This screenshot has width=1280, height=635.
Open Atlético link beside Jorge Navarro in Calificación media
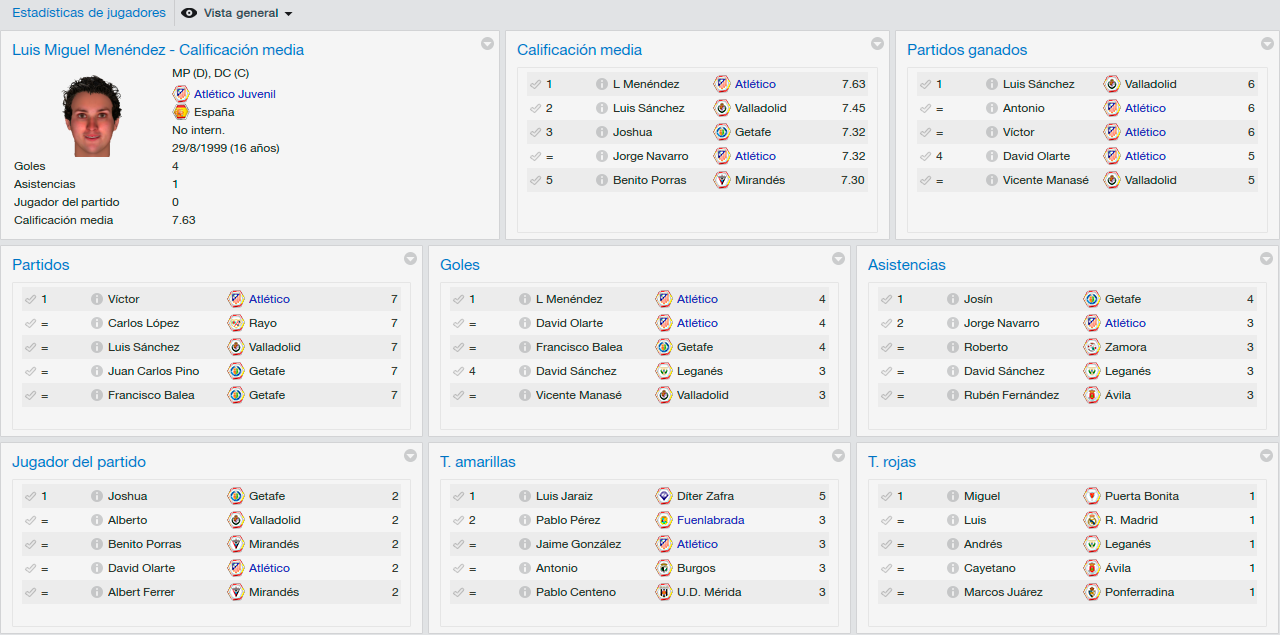755,156
